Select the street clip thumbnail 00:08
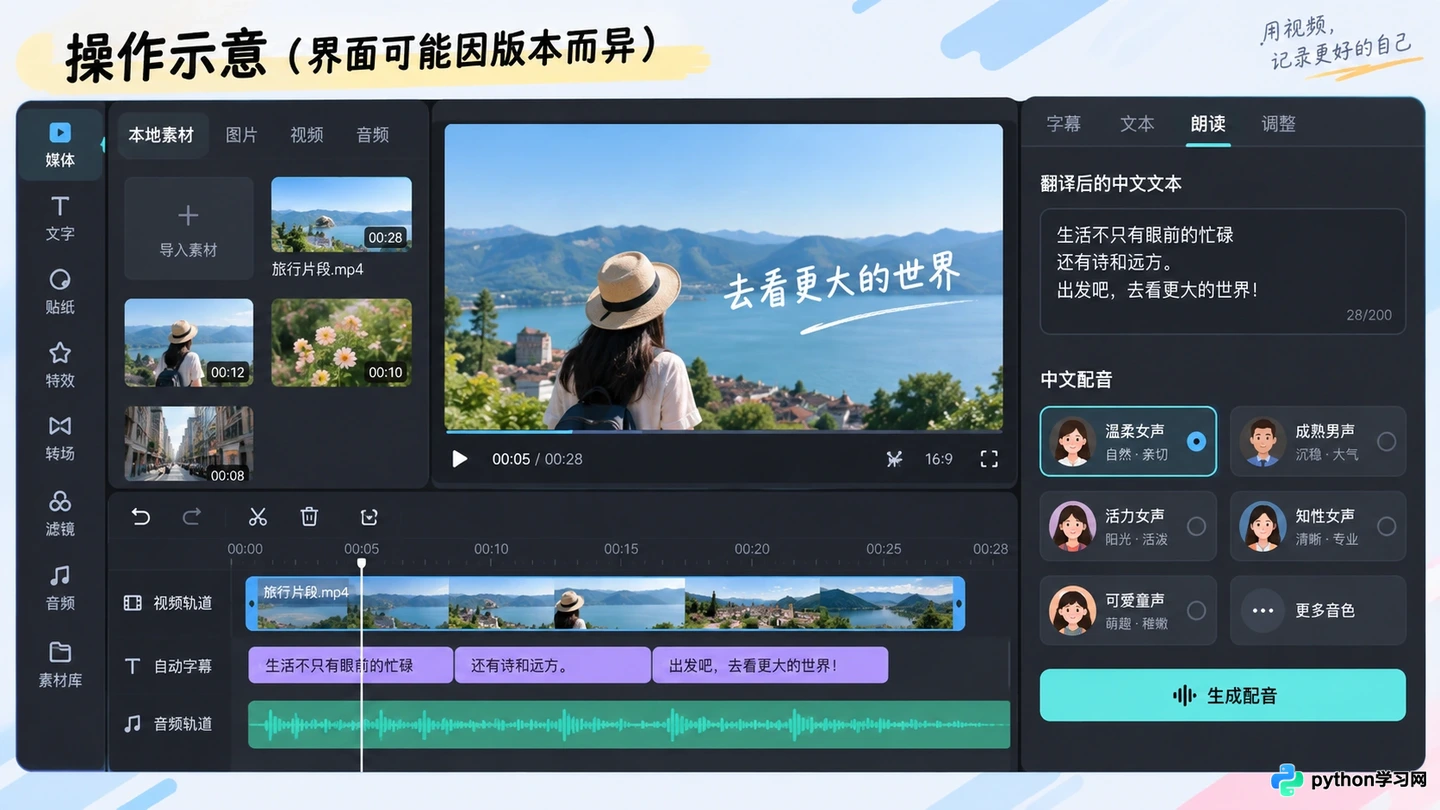 [x=188, y=445]
